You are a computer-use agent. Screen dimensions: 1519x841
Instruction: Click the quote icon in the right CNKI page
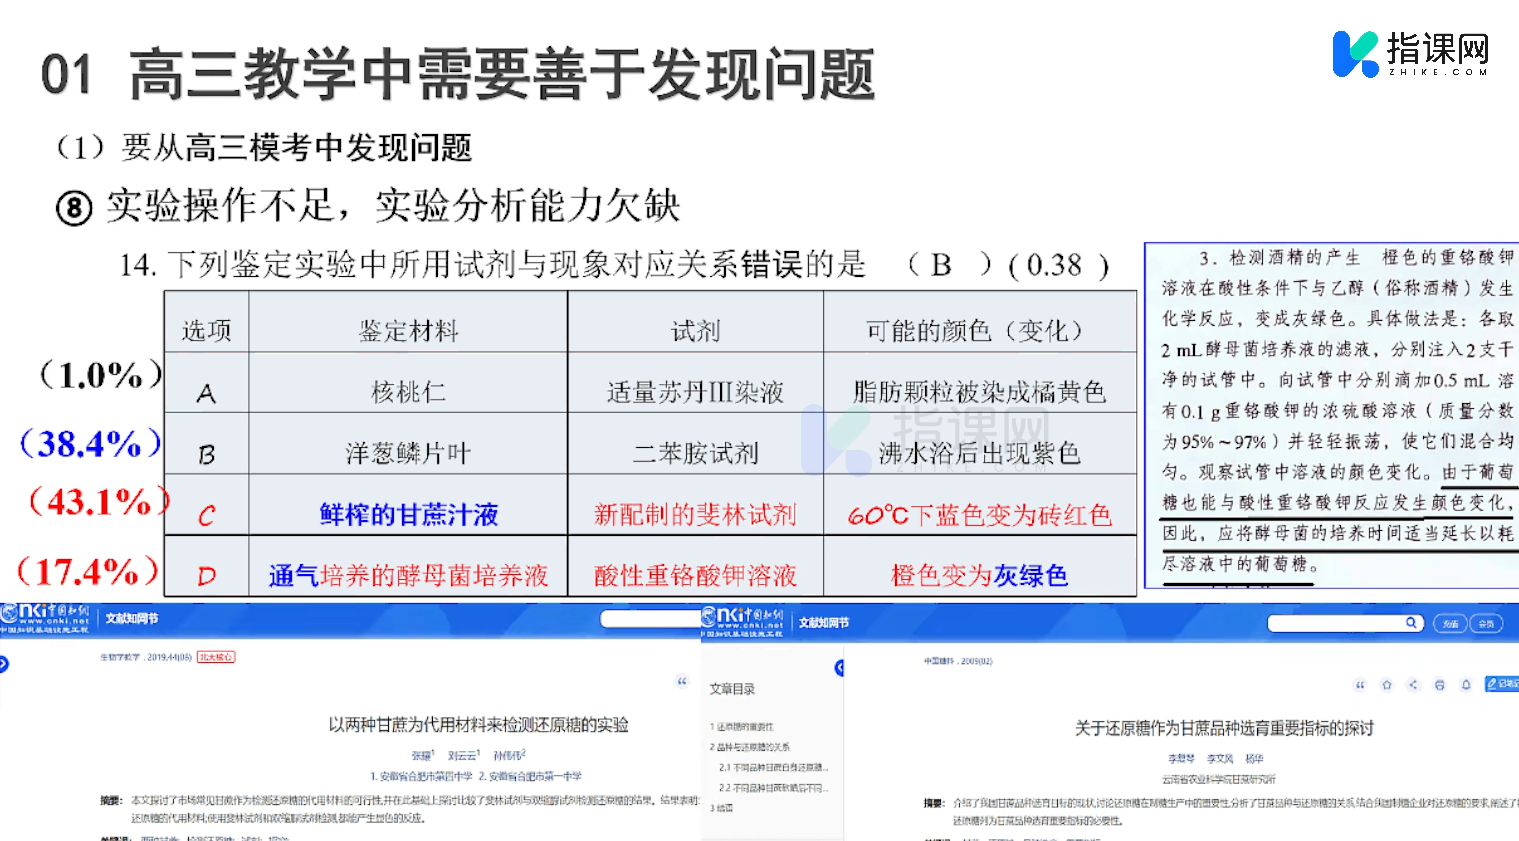[1360, 685]
